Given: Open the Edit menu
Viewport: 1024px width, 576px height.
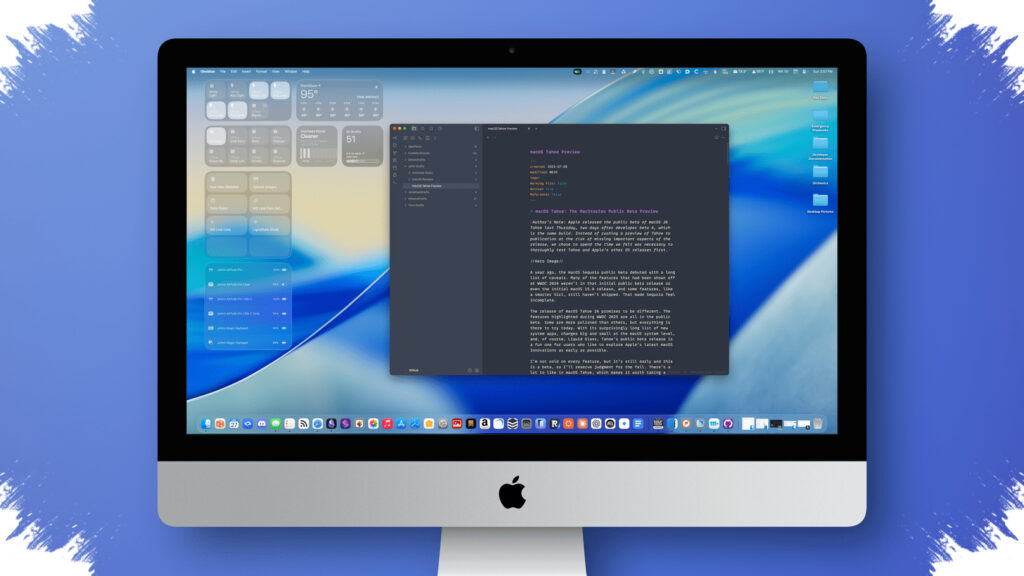Looking at the screenshot, I should [234, 71].
